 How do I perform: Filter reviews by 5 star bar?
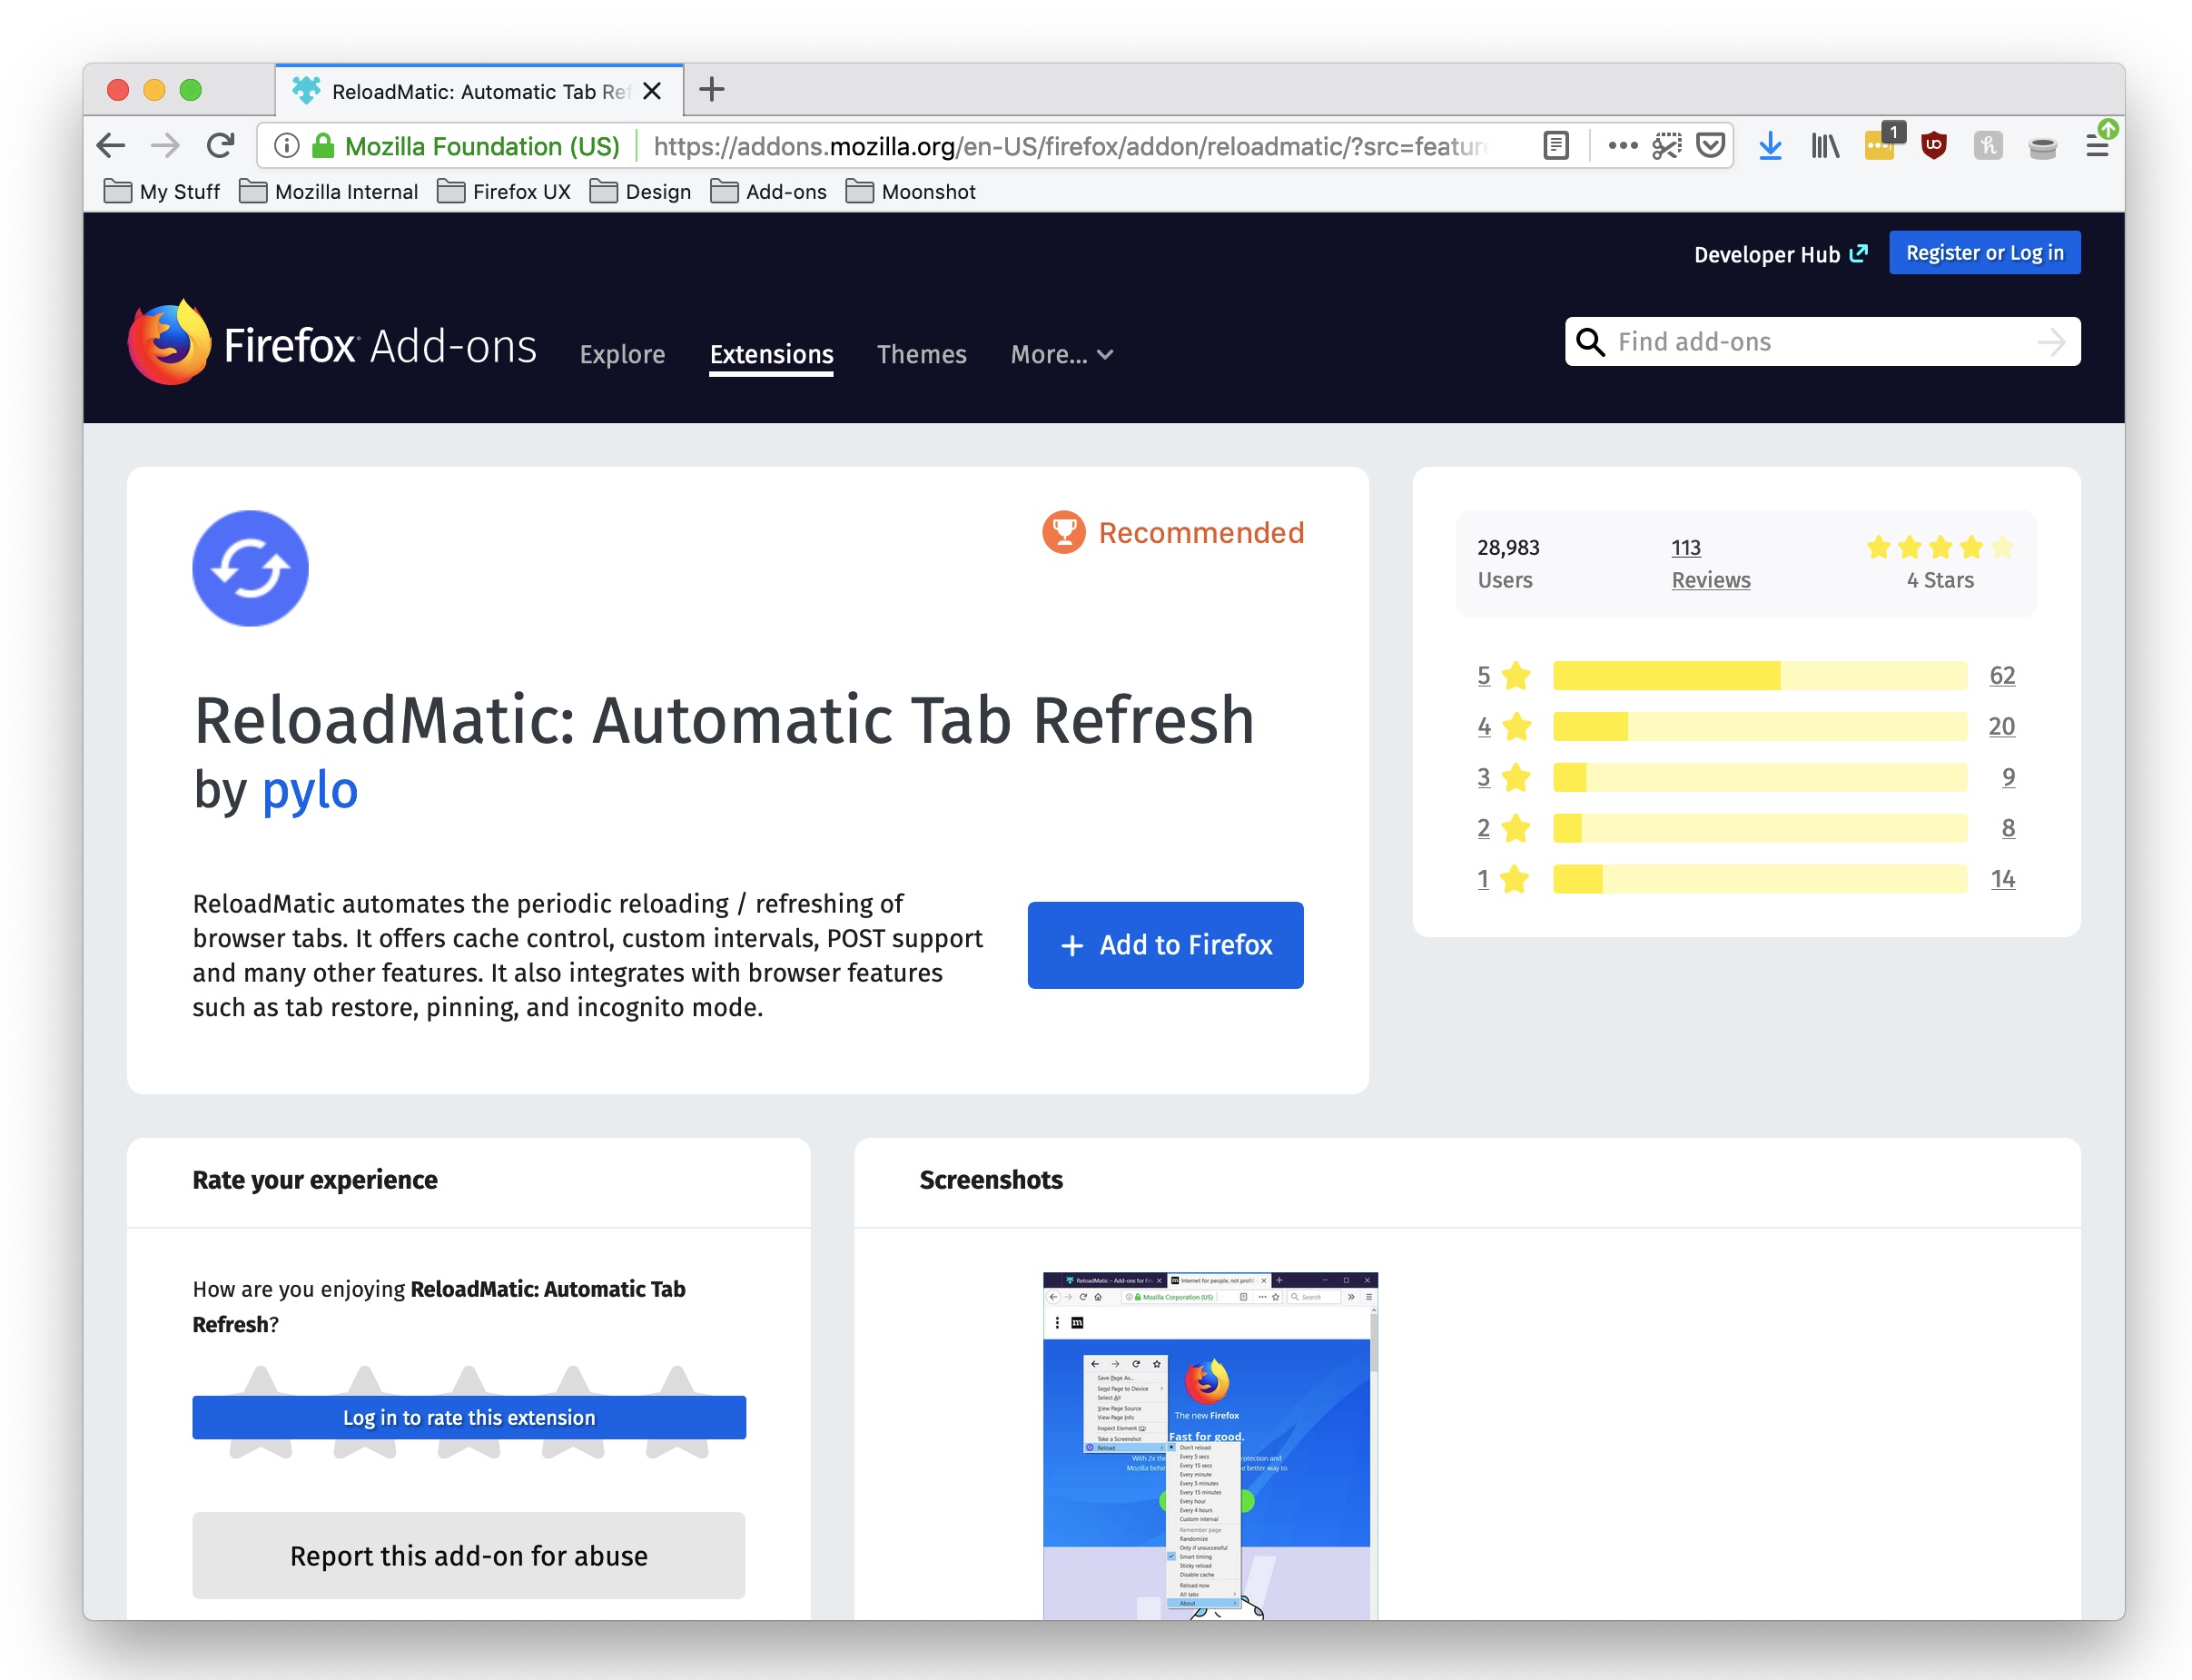(1759, 676)
